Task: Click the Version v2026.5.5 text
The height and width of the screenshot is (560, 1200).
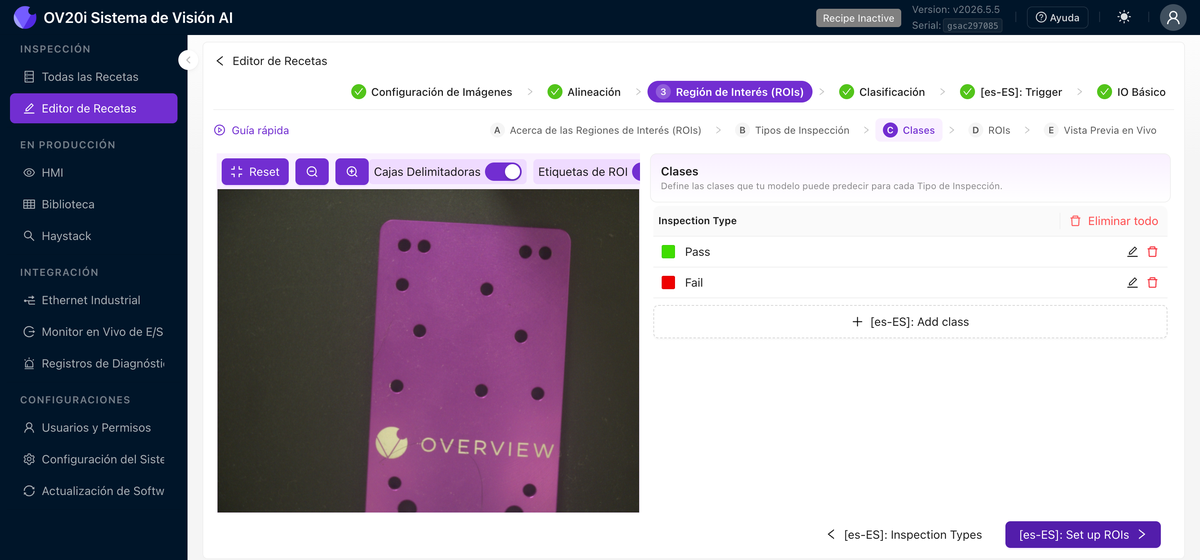Action: [956, 10]
